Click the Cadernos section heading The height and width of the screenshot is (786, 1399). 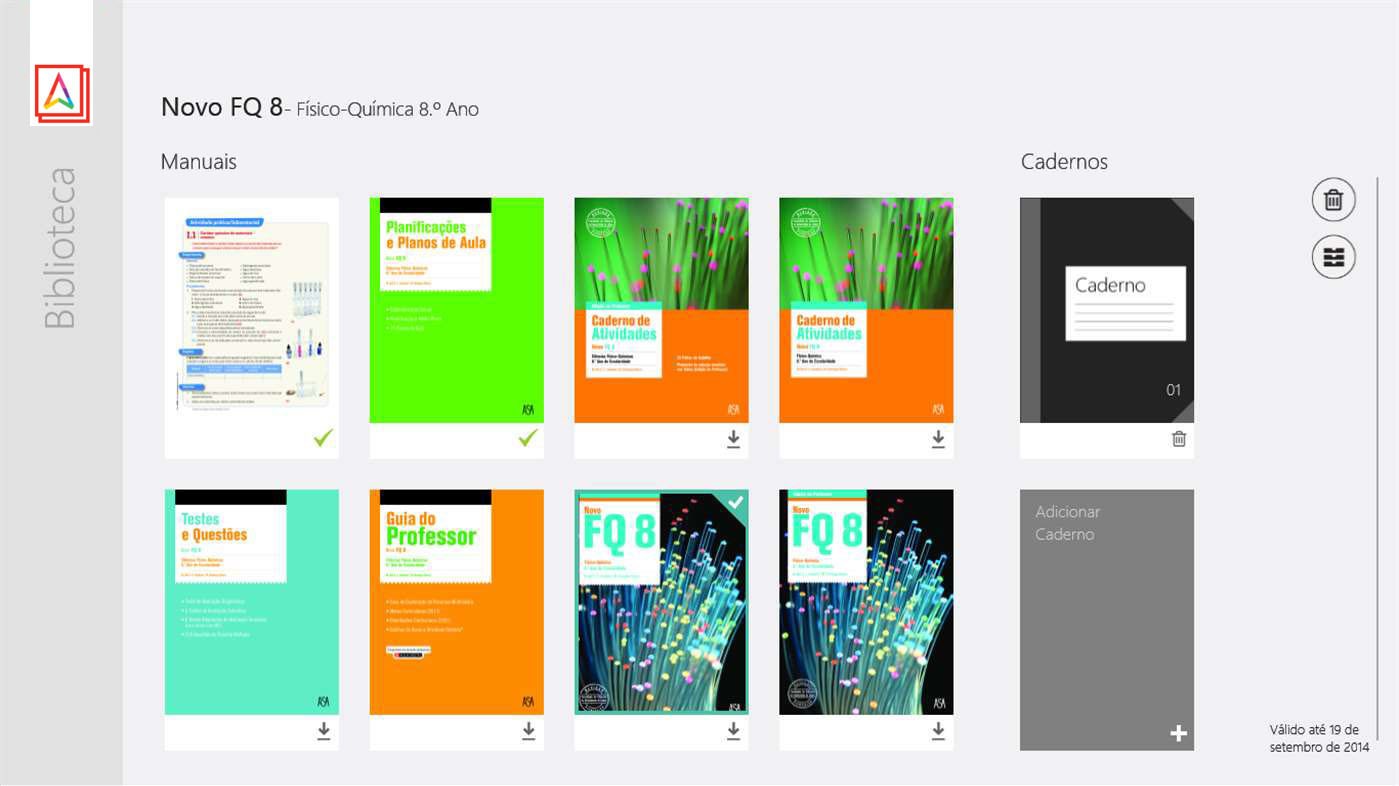(1064, 162)
